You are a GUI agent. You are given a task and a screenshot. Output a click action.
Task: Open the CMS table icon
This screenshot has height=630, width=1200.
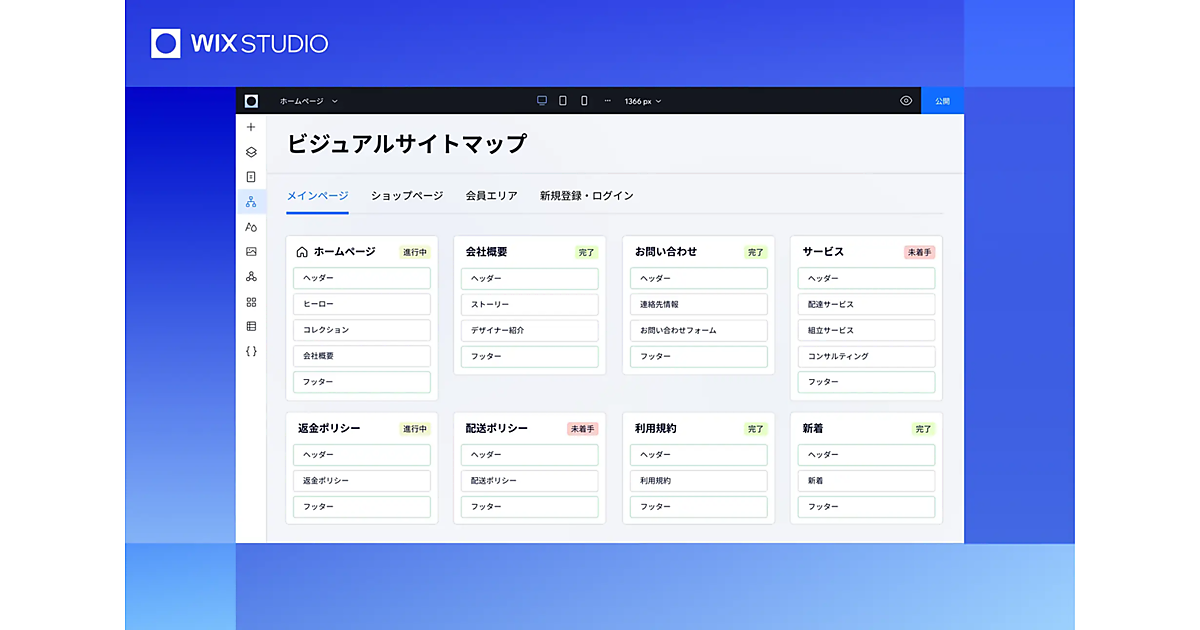pyautogui.click(x=251, y=326)
